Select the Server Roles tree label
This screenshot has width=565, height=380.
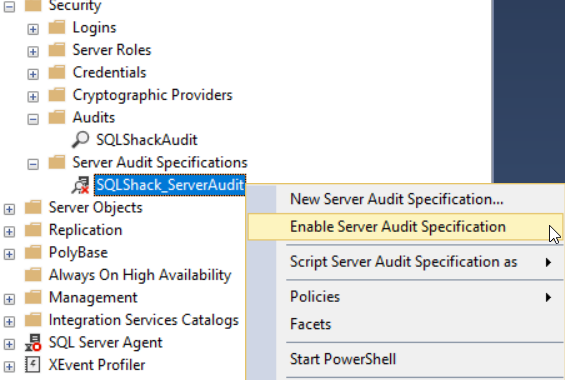point(112,50)
